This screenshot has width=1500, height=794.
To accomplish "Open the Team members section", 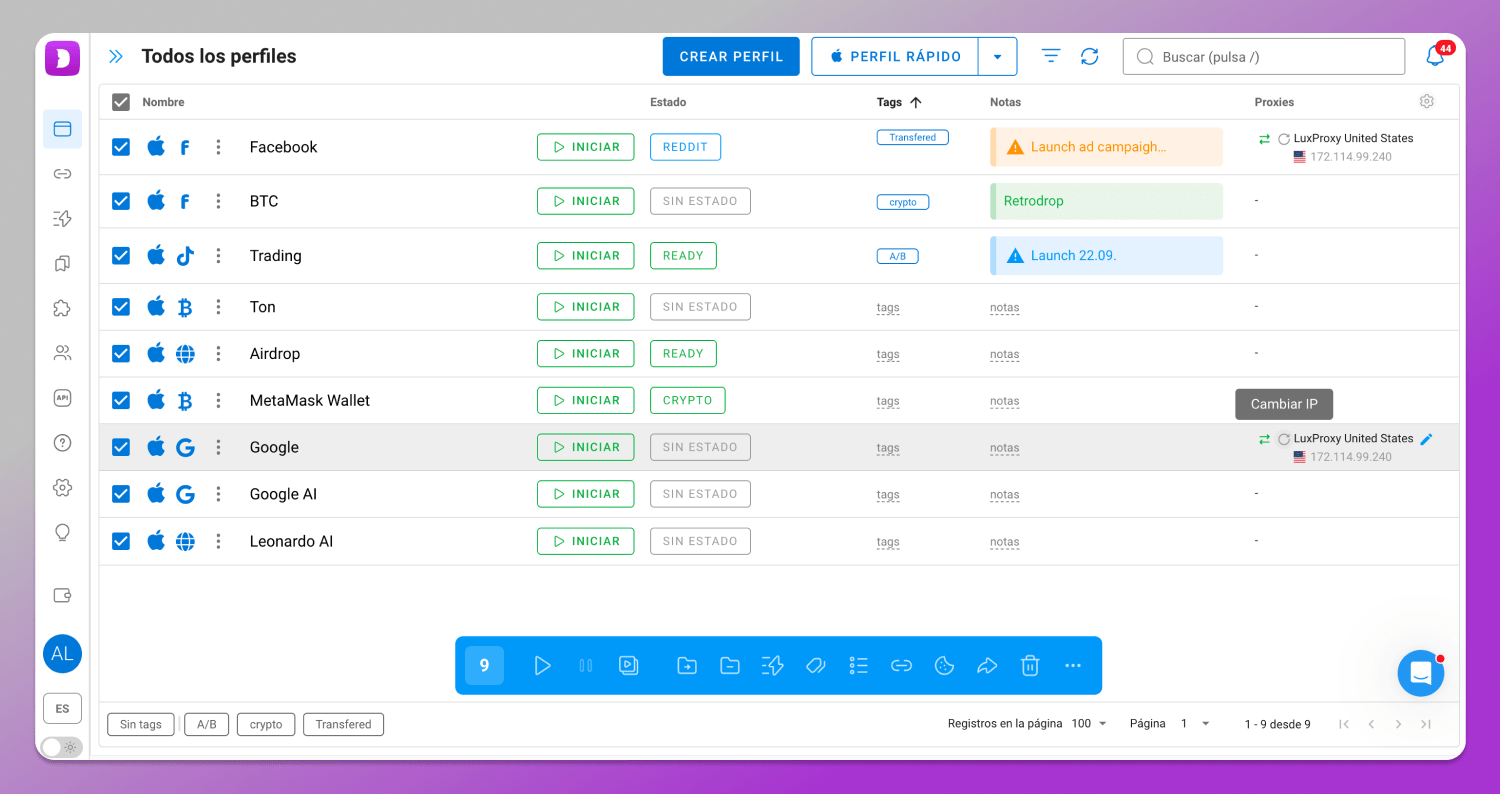I will tap(62, 352).
